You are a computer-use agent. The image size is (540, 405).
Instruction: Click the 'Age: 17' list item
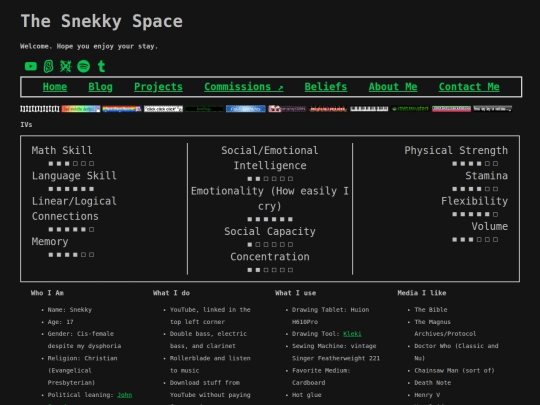pyautogui.click(x=60, y=322)
